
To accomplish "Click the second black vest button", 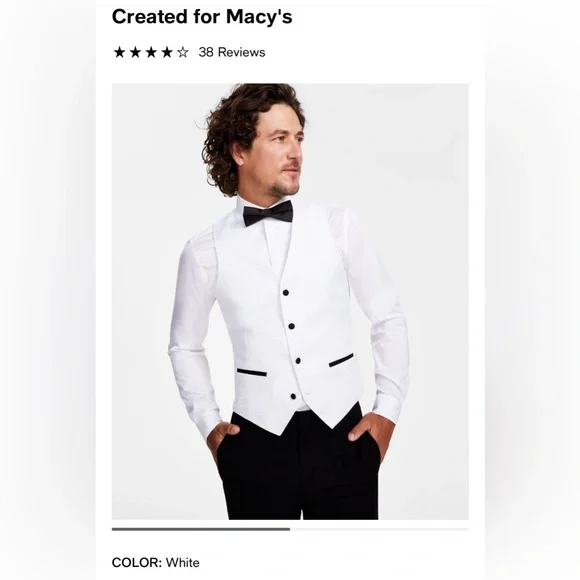I will [291, 326].
